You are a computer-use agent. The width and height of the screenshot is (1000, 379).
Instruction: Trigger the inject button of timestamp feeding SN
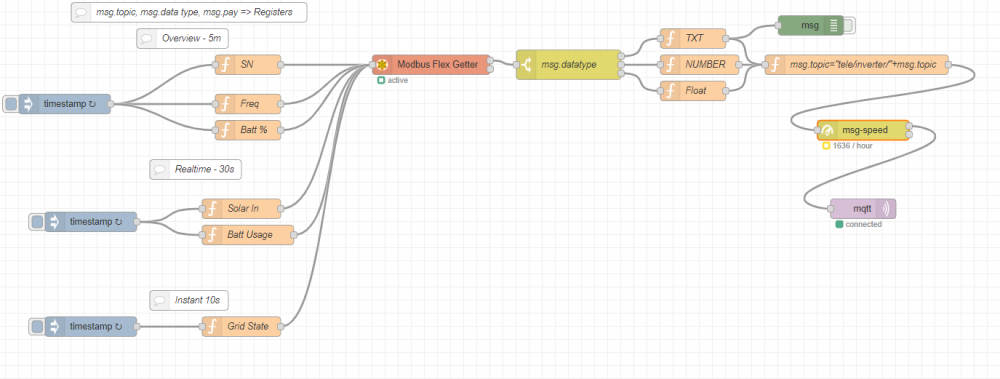point(11,104)
